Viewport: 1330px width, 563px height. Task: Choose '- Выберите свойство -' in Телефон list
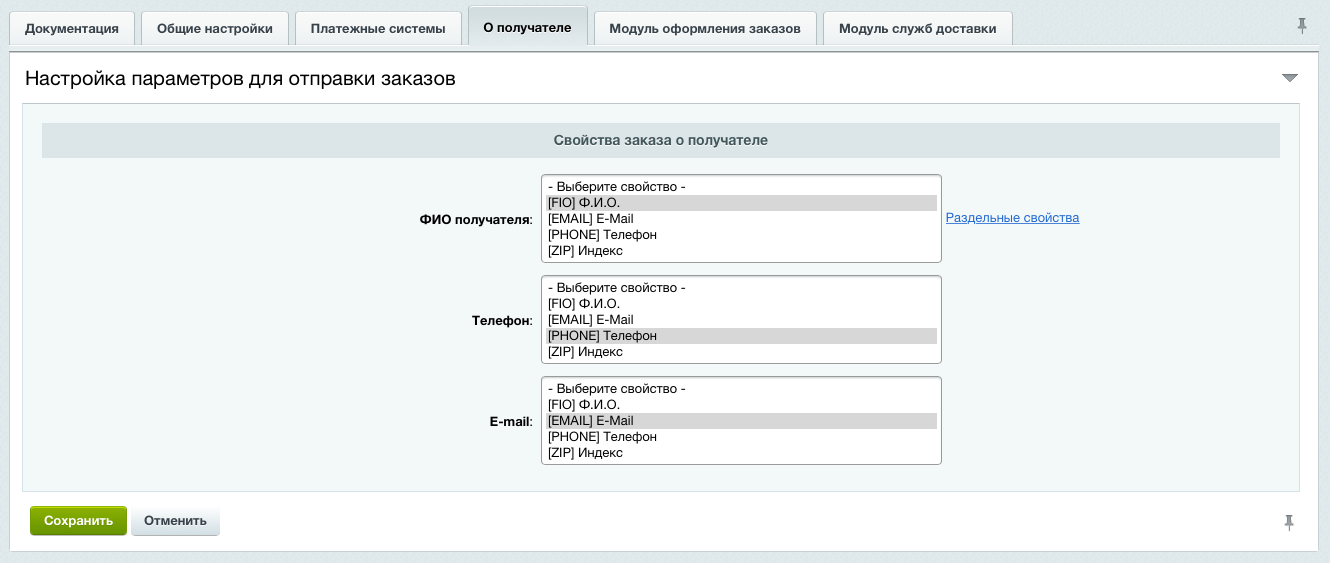point(741,288)
